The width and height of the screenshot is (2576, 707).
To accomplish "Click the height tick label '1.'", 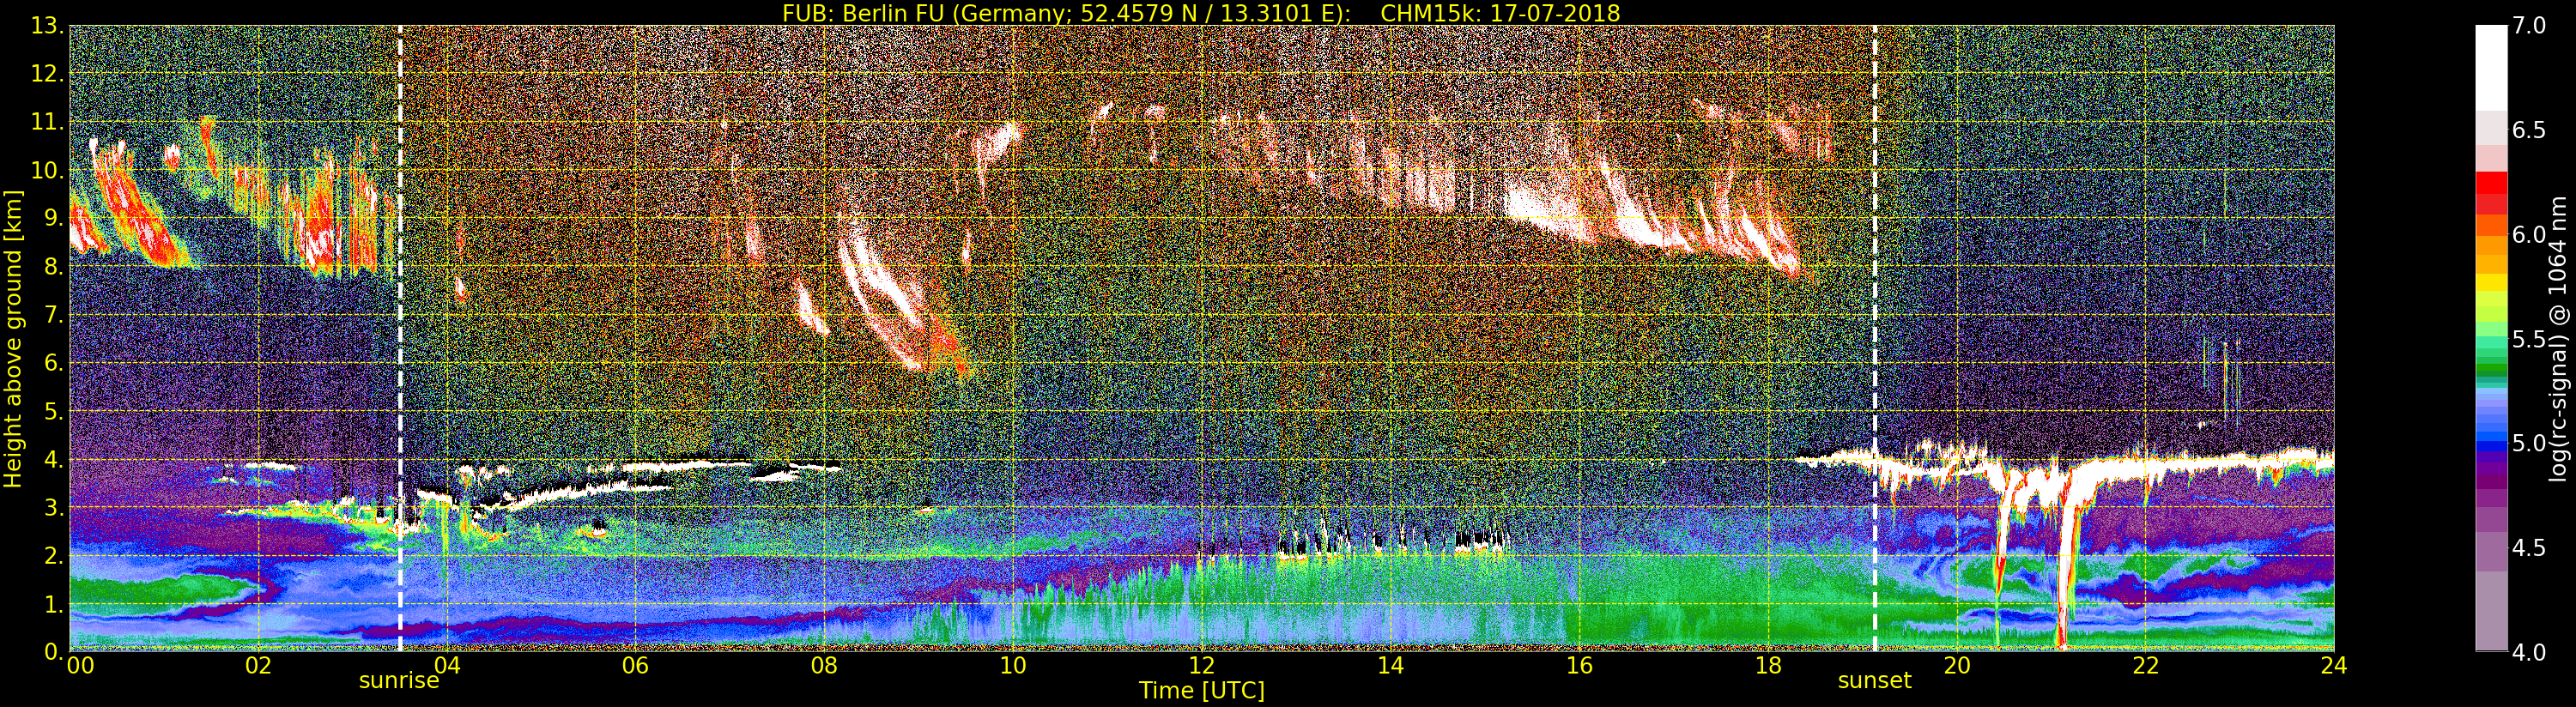I will pos(54,604).
